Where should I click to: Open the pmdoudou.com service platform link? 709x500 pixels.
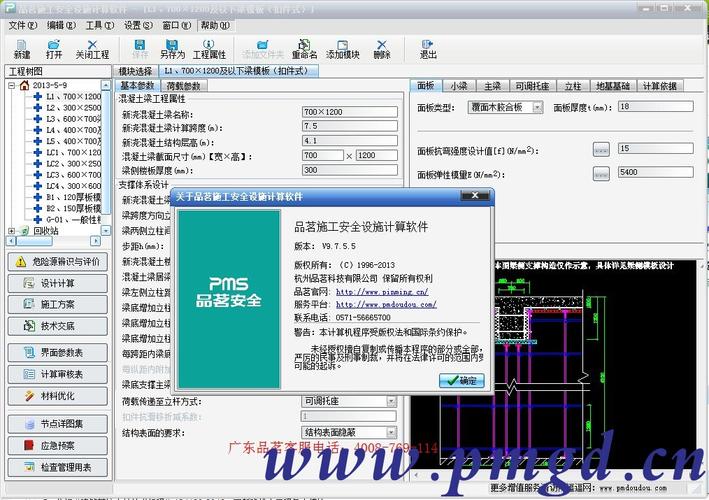click(387, 305)
